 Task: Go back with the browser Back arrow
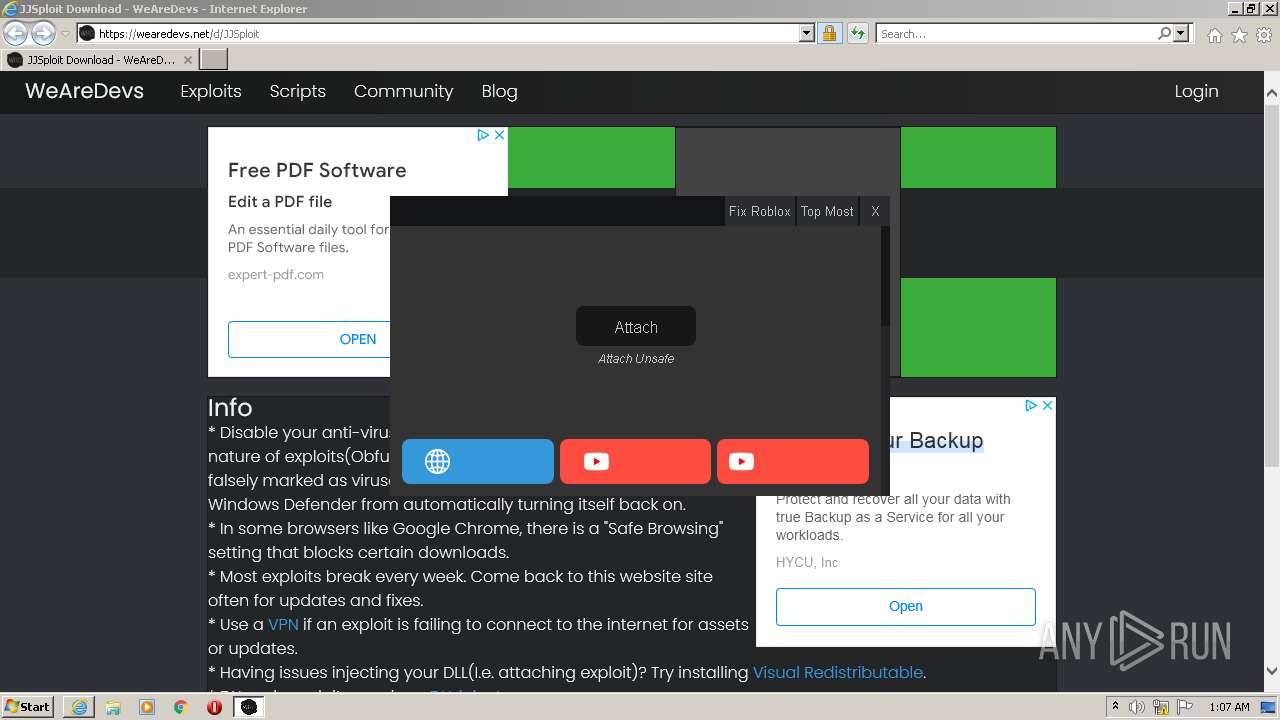click(x=15, y=33)
